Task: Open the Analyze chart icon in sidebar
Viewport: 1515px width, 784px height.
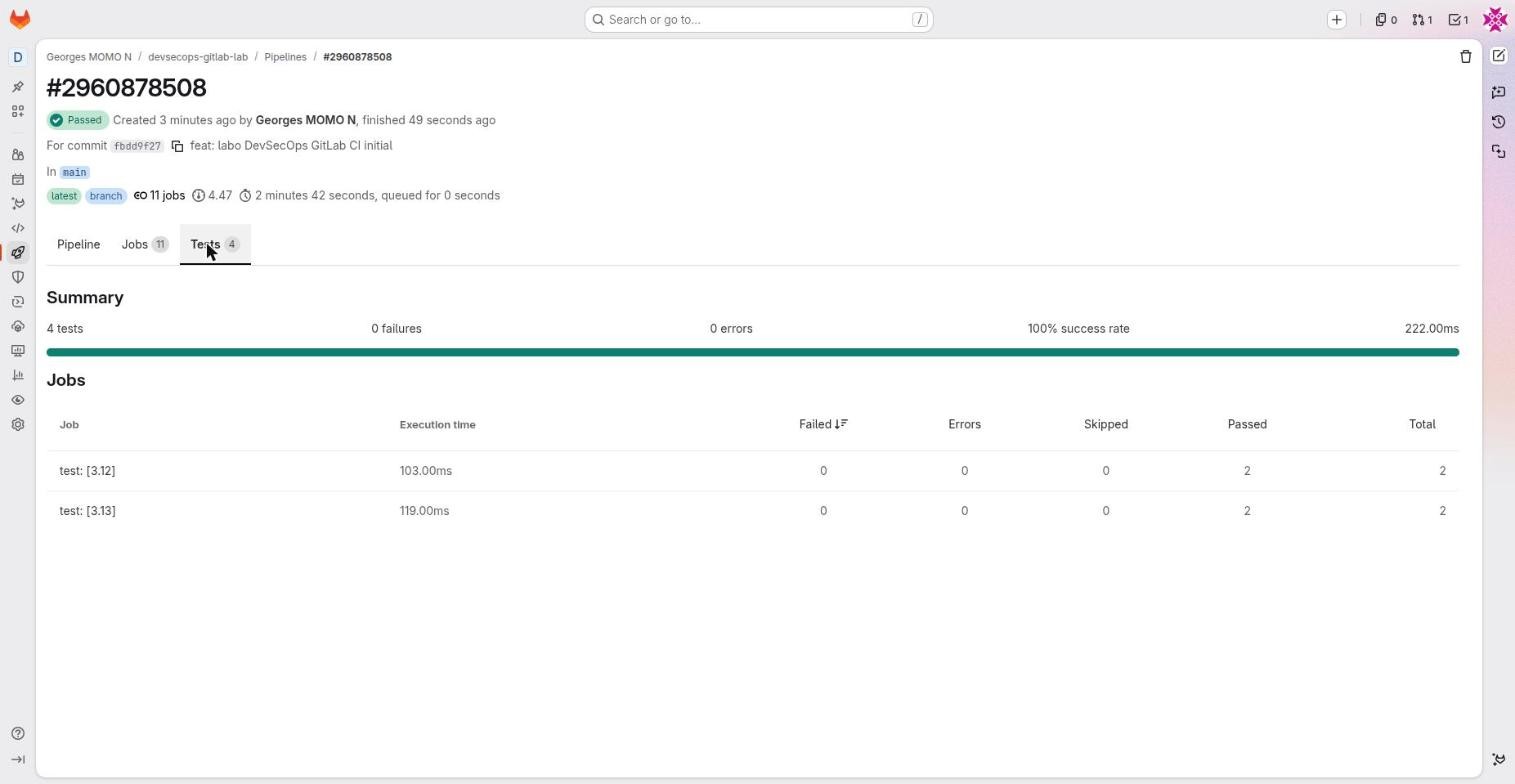Action: (17, 375)
